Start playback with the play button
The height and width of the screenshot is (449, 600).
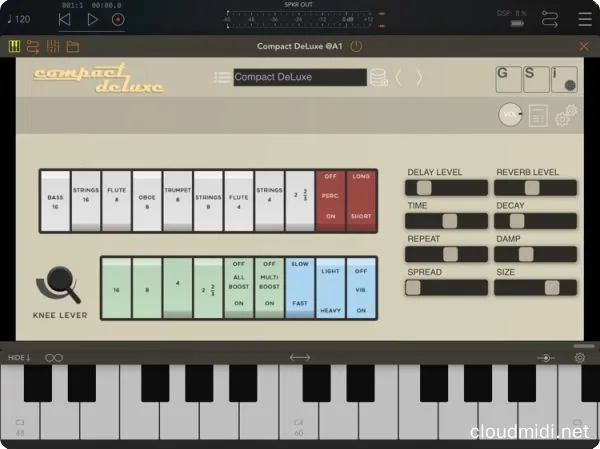point(92,19)
